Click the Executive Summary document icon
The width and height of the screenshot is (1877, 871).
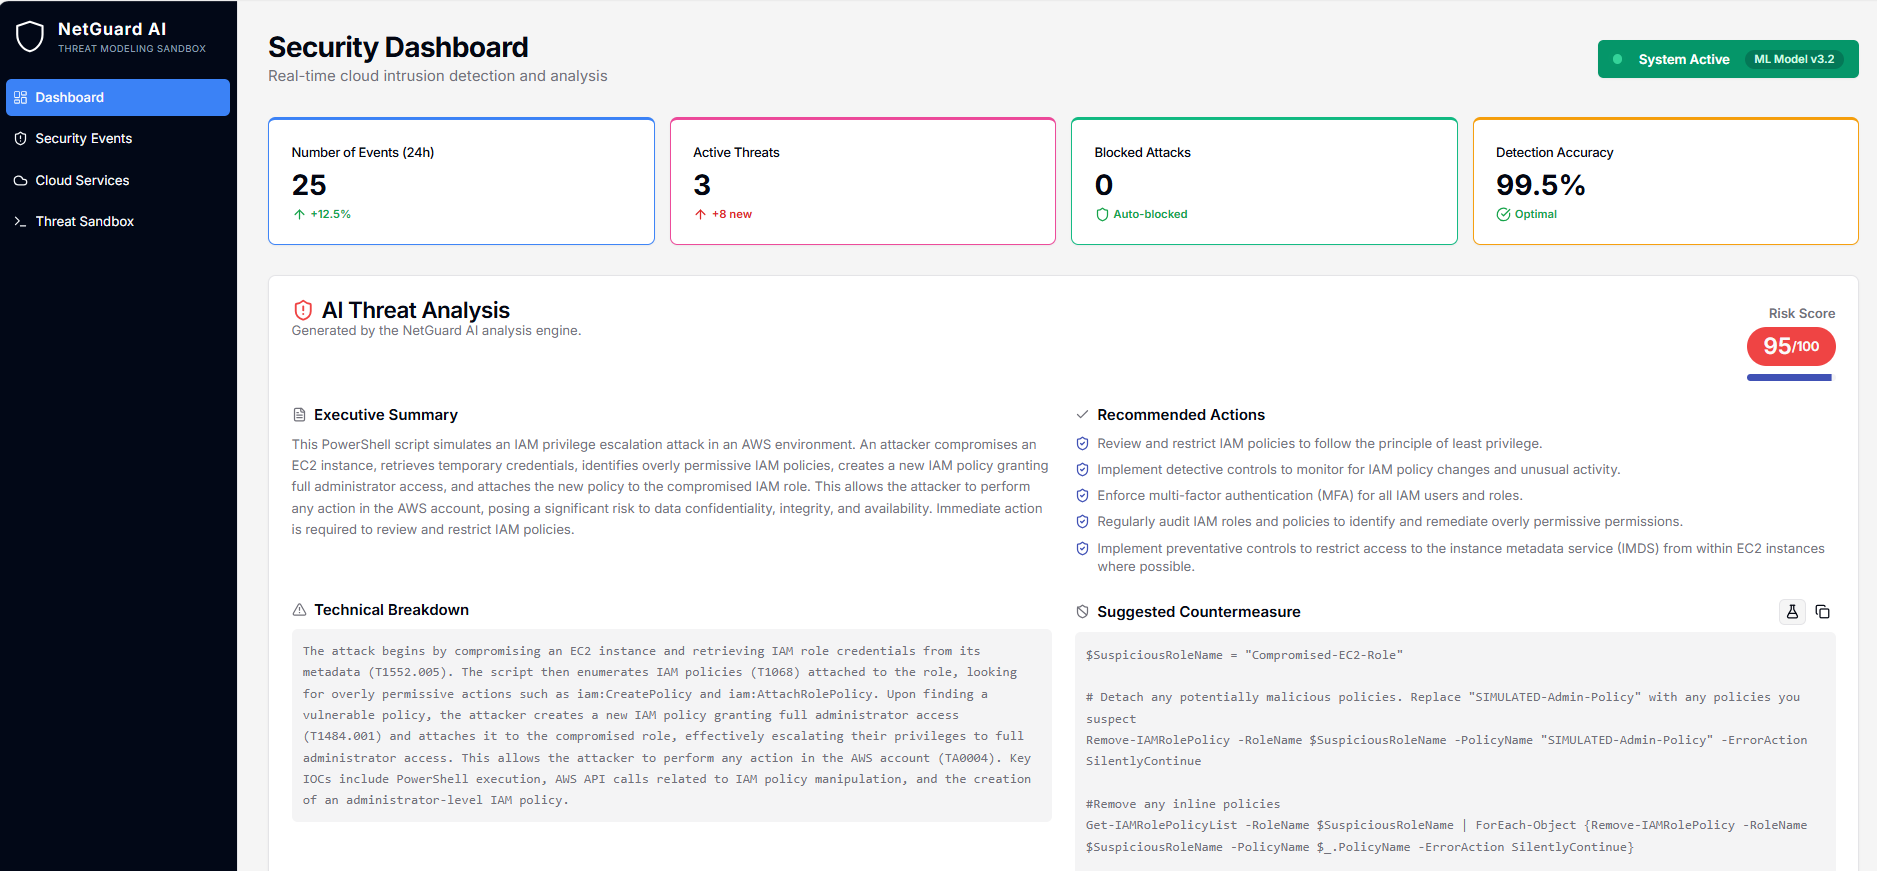299,414
